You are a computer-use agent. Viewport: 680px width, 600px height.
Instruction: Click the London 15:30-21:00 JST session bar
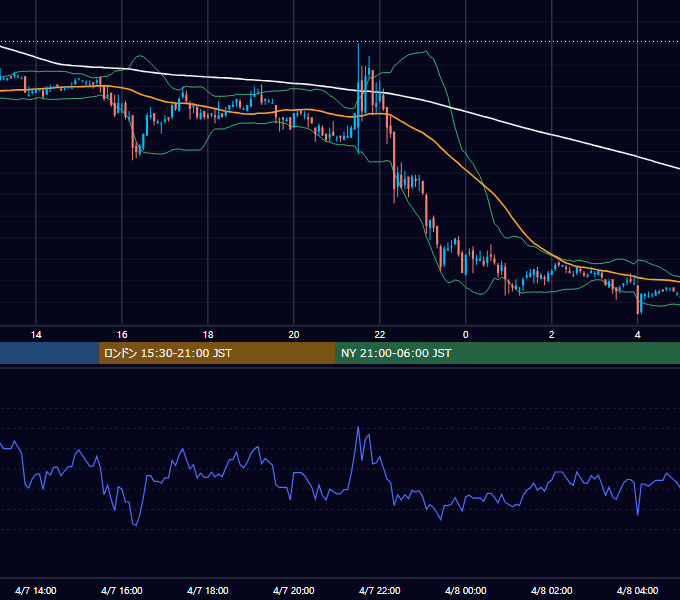(217, 353)
